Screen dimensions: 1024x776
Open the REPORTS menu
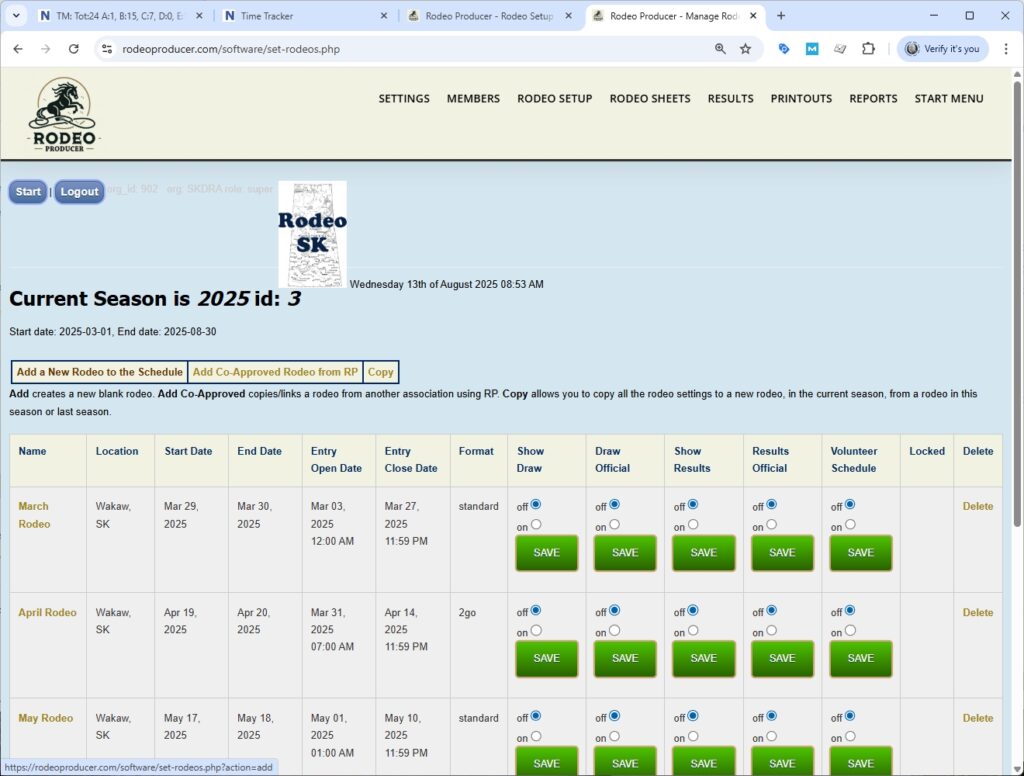pyautogui.click(x=873, y=98)
